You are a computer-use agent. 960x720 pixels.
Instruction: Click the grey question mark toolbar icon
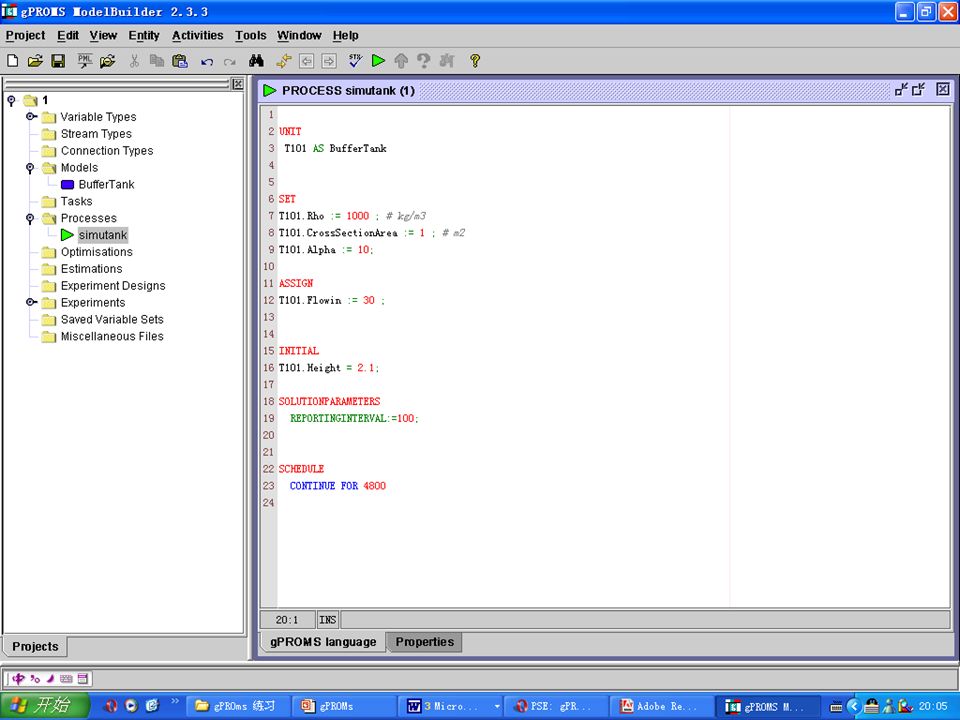423,61
